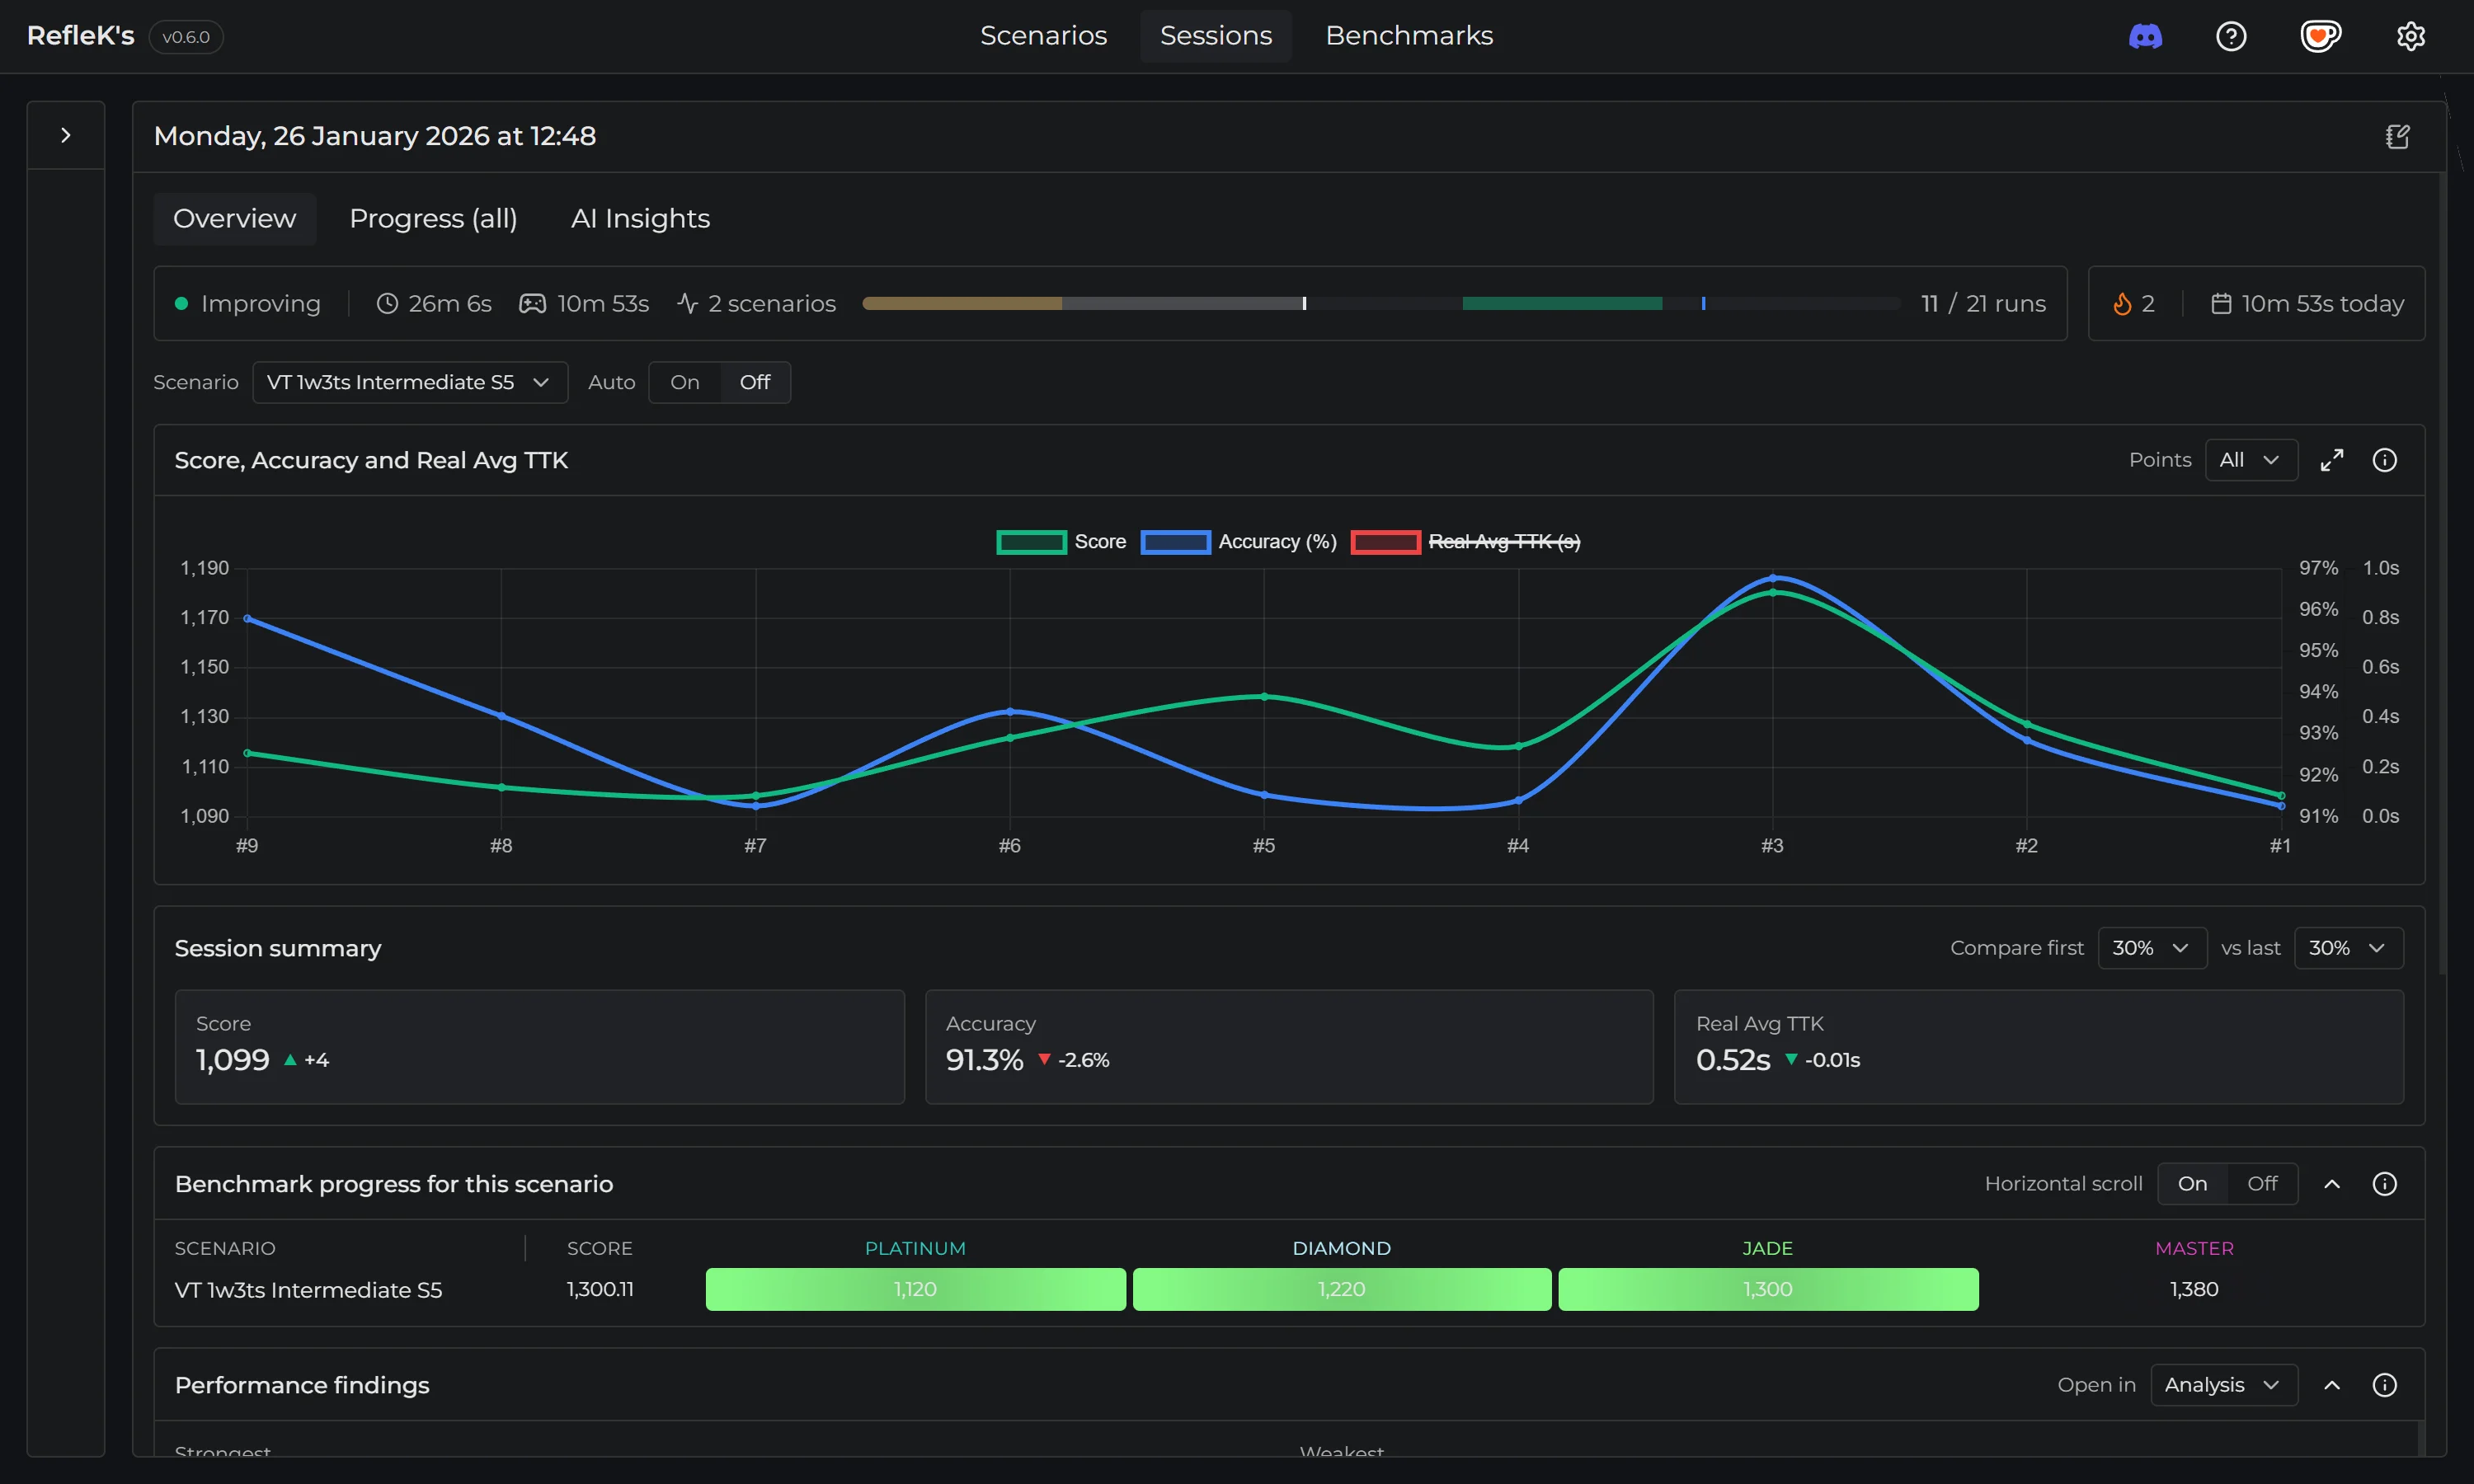The width and height of the screenshot is (2474, 1484).
Task: Open the Discord community icon
Action: pos(2144,36)
